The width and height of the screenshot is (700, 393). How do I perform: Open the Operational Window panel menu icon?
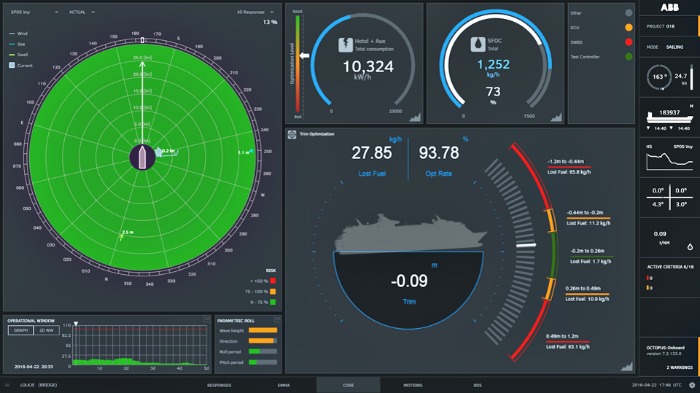pyautogui.click(x=207, y=319)
